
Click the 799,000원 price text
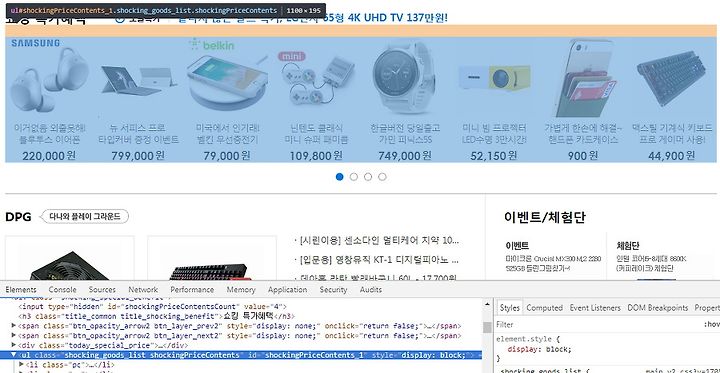point(138,156)
